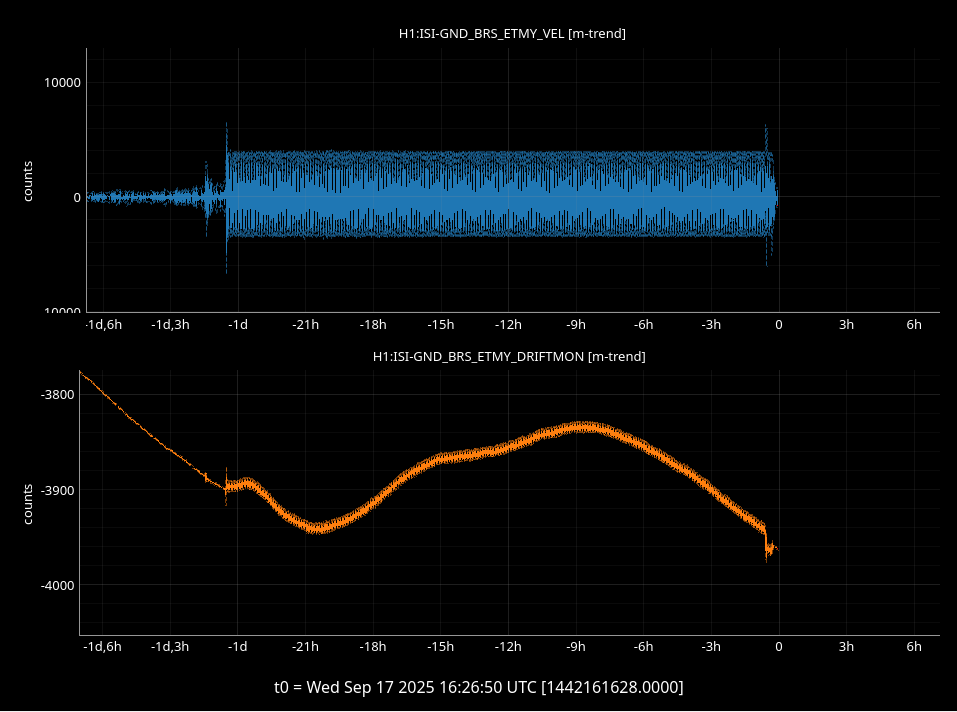Image resolution: width=957 pixels, height=712 pixels.
Task: Click the -3800 y-axis tick label
Action: pos(57,395)
